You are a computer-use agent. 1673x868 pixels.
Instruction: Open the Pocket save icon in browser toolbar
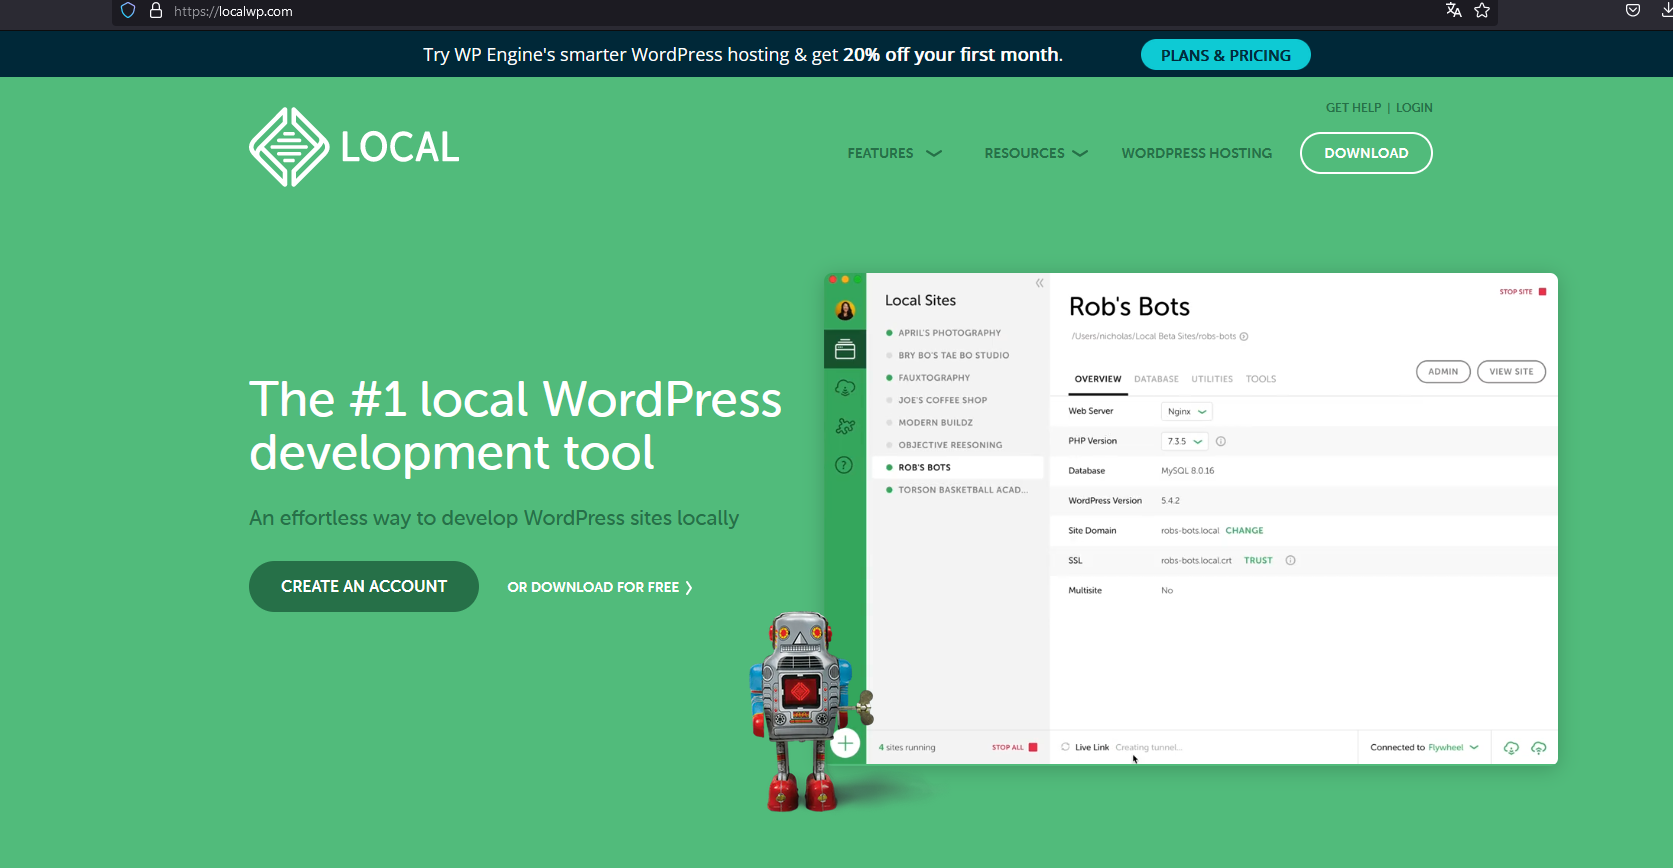tap(1633, 10)
